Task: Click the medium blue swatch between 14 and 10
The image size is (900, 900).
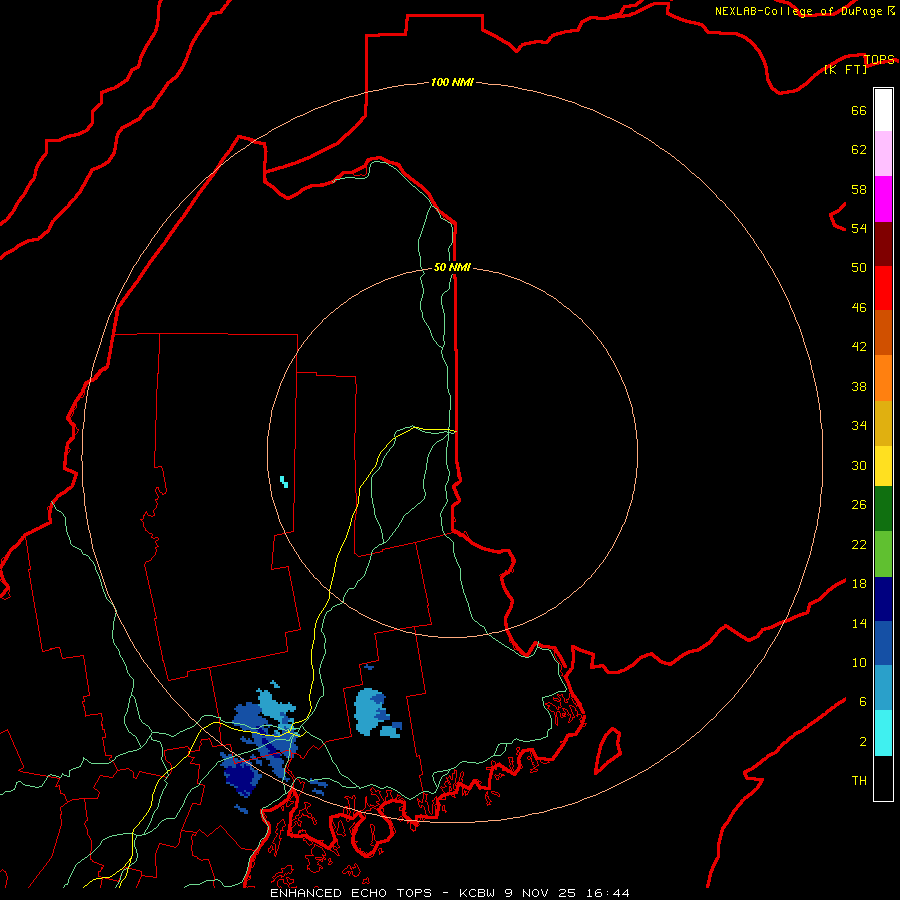Action: (883, 643)
